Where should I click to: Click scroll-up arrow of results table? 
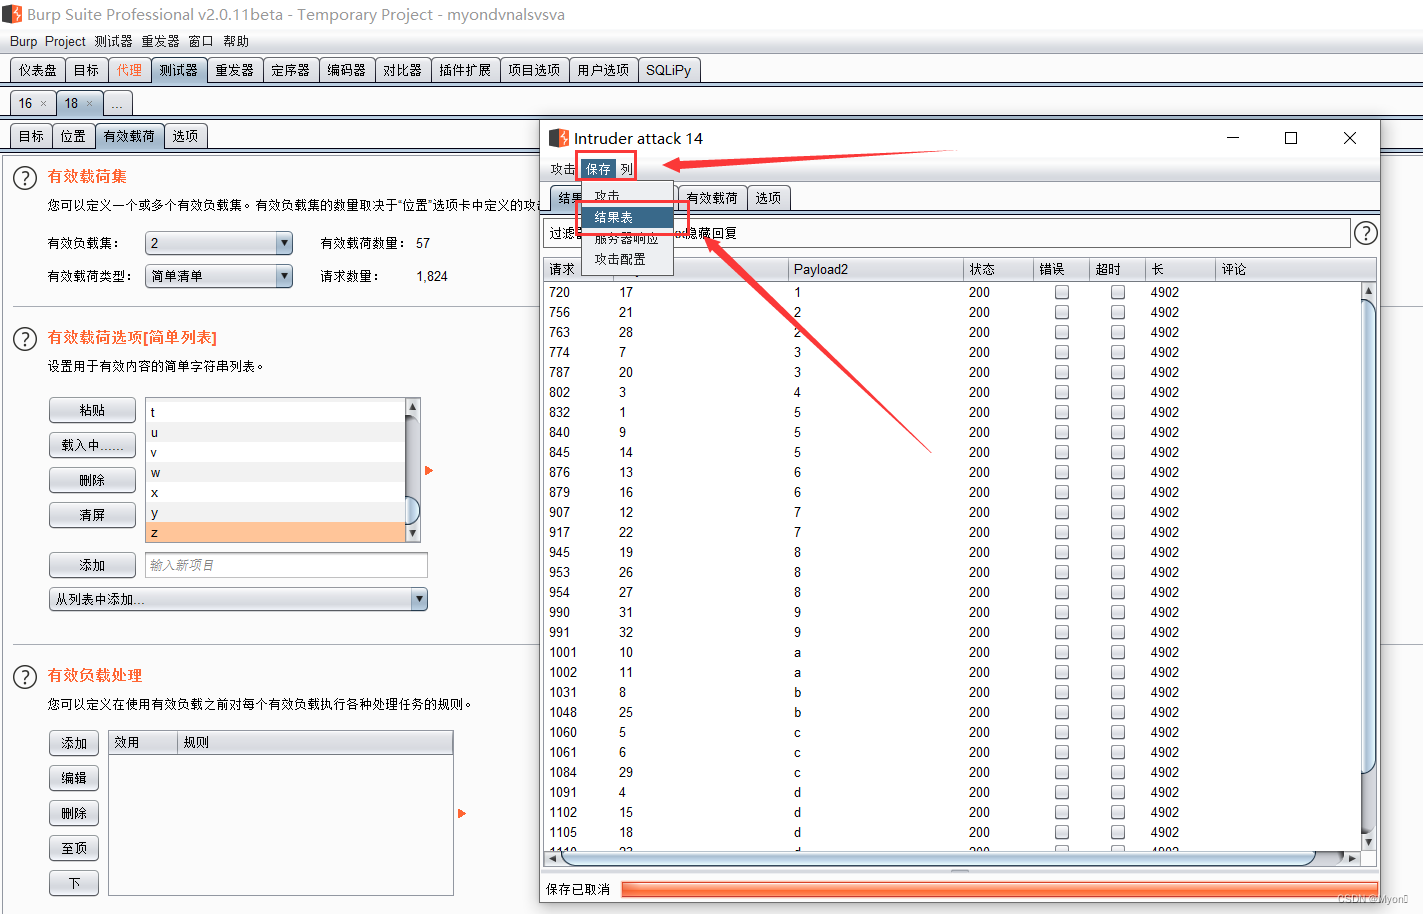pyautogui.click(x=1368, y=291)
